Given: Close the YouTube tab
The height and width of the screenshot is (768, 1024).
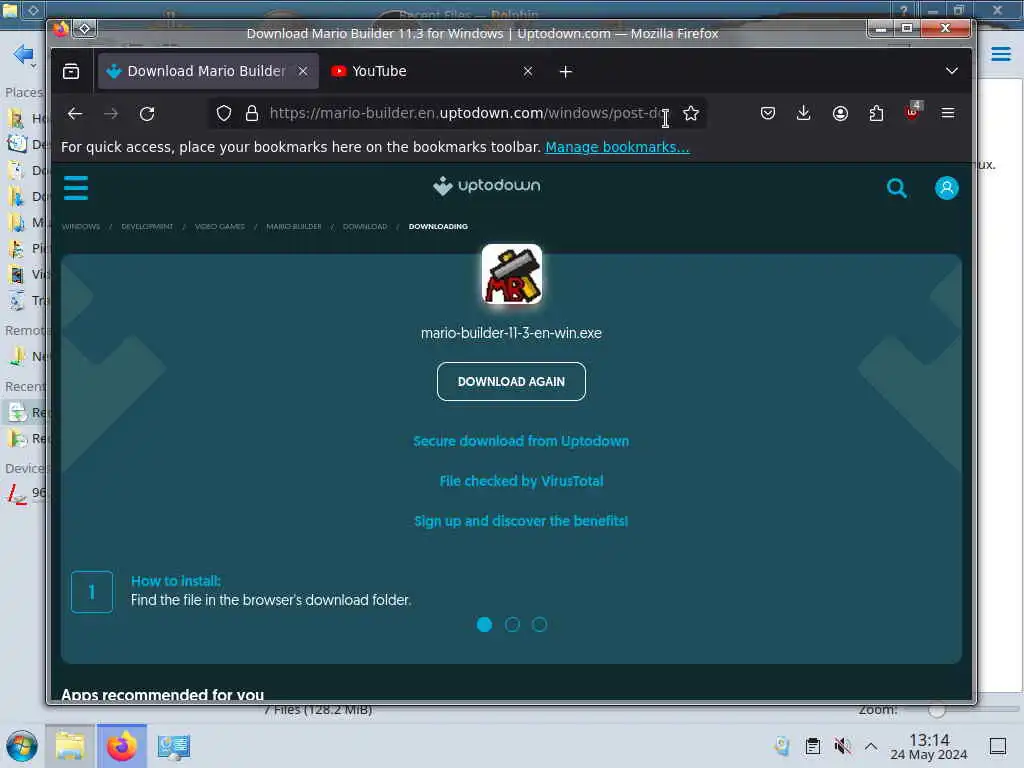Looking at the screenshot, I should 528,71.
